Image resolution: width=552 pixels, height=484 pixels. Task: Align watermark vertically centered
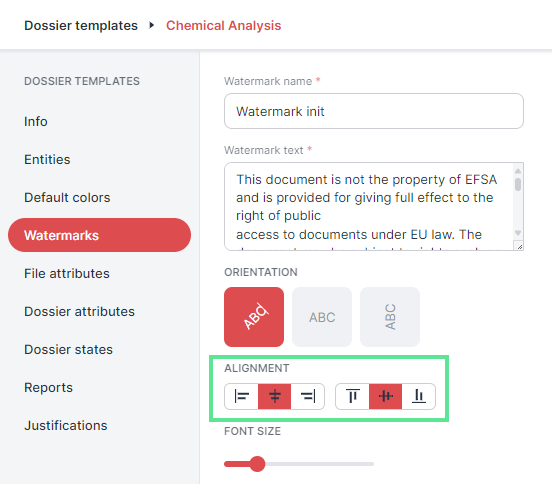click(385, 396)
